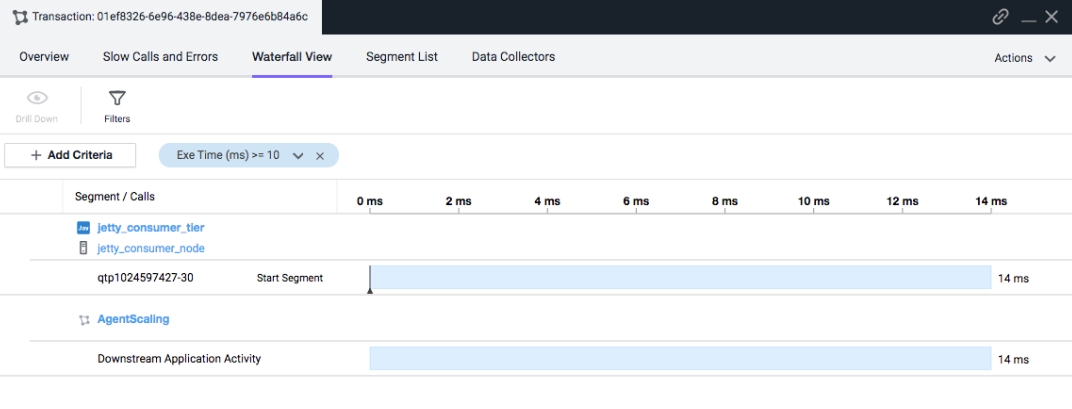
Task: Select the qtp1024597427-30 segment waterfall bar
Action: click(x=680, y=278)
